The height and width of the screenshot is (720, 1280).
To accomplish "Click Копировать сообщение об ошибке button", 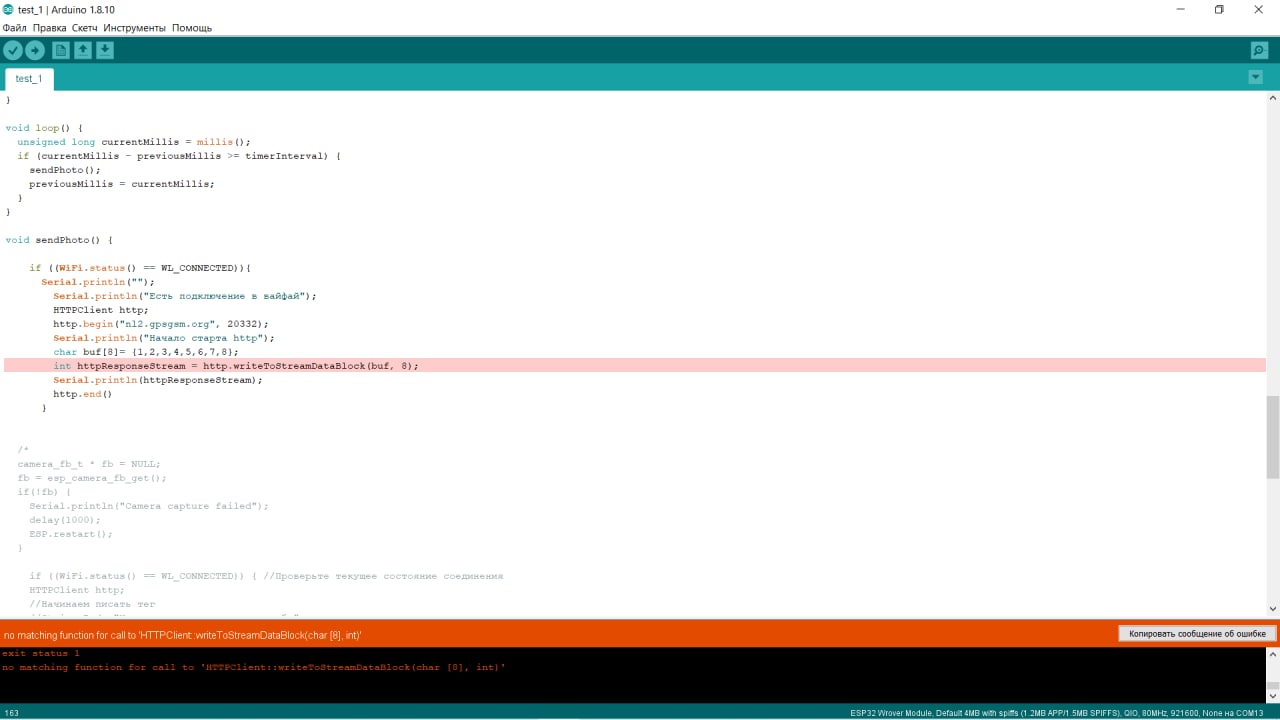I will pos(1197,633).
